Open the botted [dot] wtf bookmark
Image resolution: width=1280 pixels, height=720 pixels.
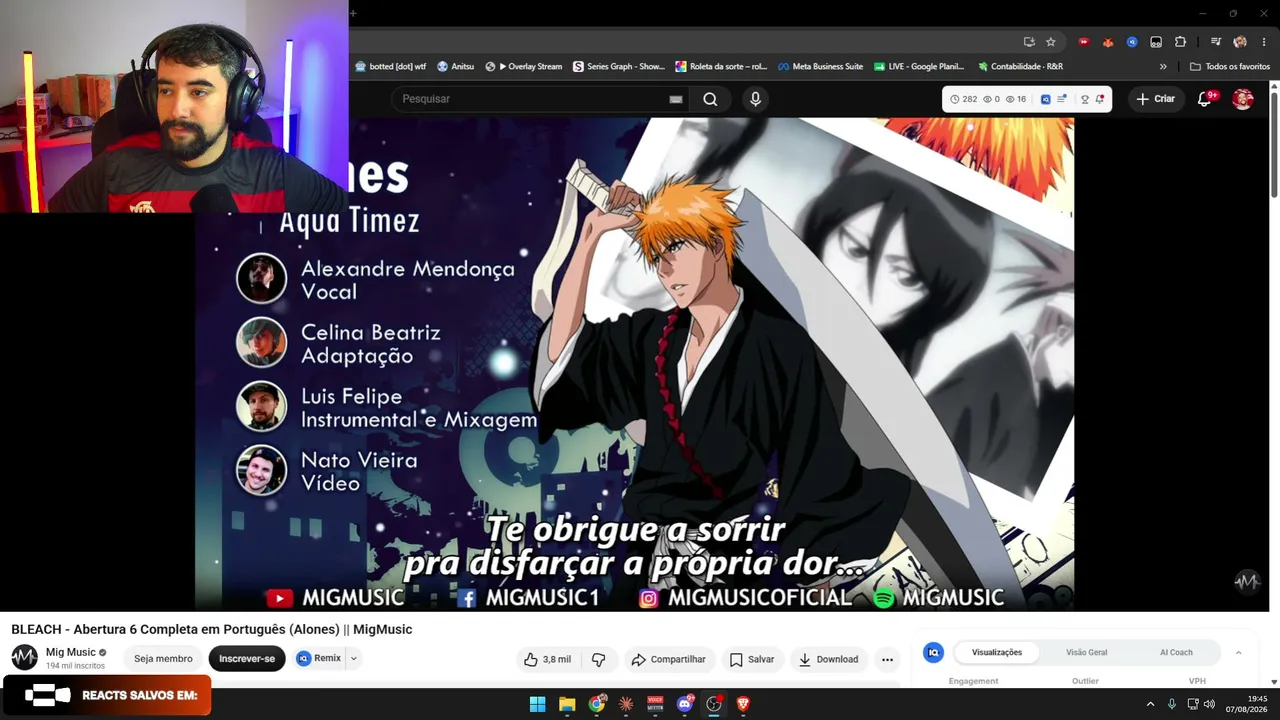[x=391, y=67]
